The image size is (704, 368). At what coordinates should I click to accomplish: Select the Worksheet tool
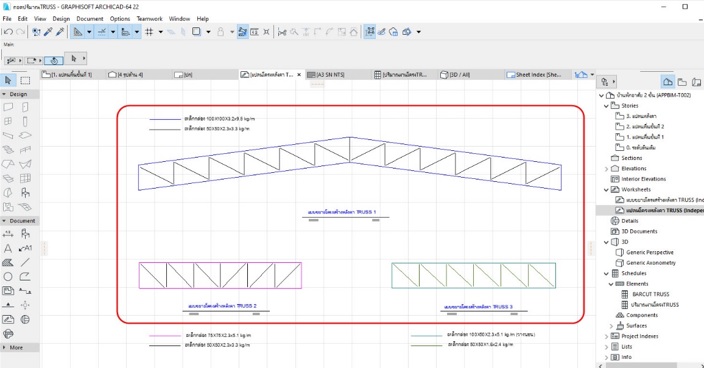[8, 320]
